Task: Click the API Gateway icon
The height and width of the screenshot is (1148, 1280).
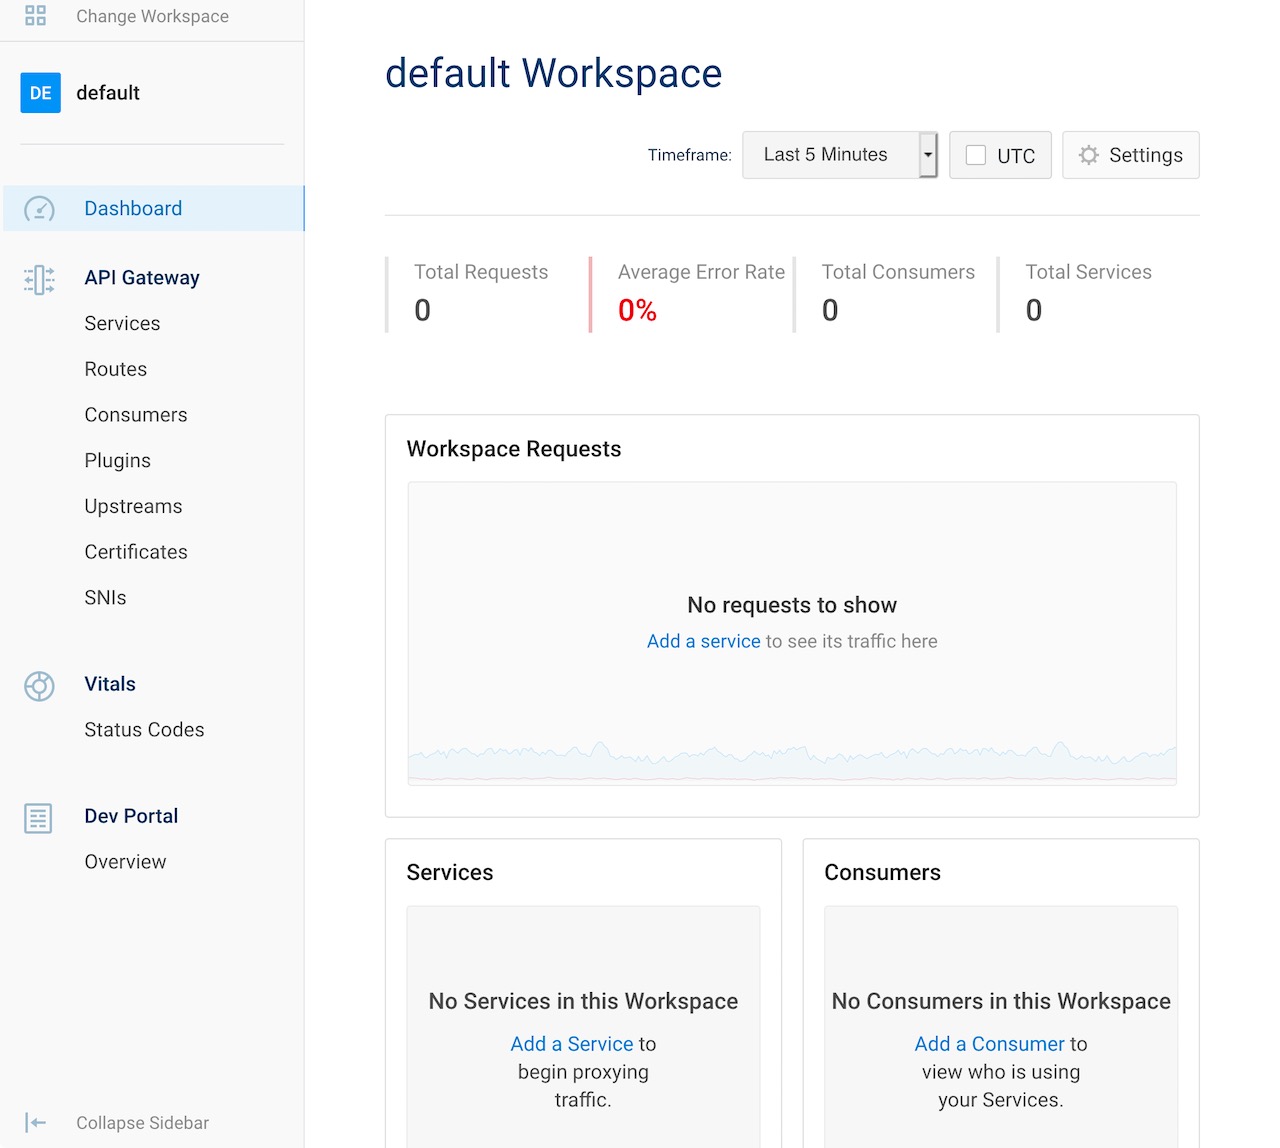Action: coord(39,279)
